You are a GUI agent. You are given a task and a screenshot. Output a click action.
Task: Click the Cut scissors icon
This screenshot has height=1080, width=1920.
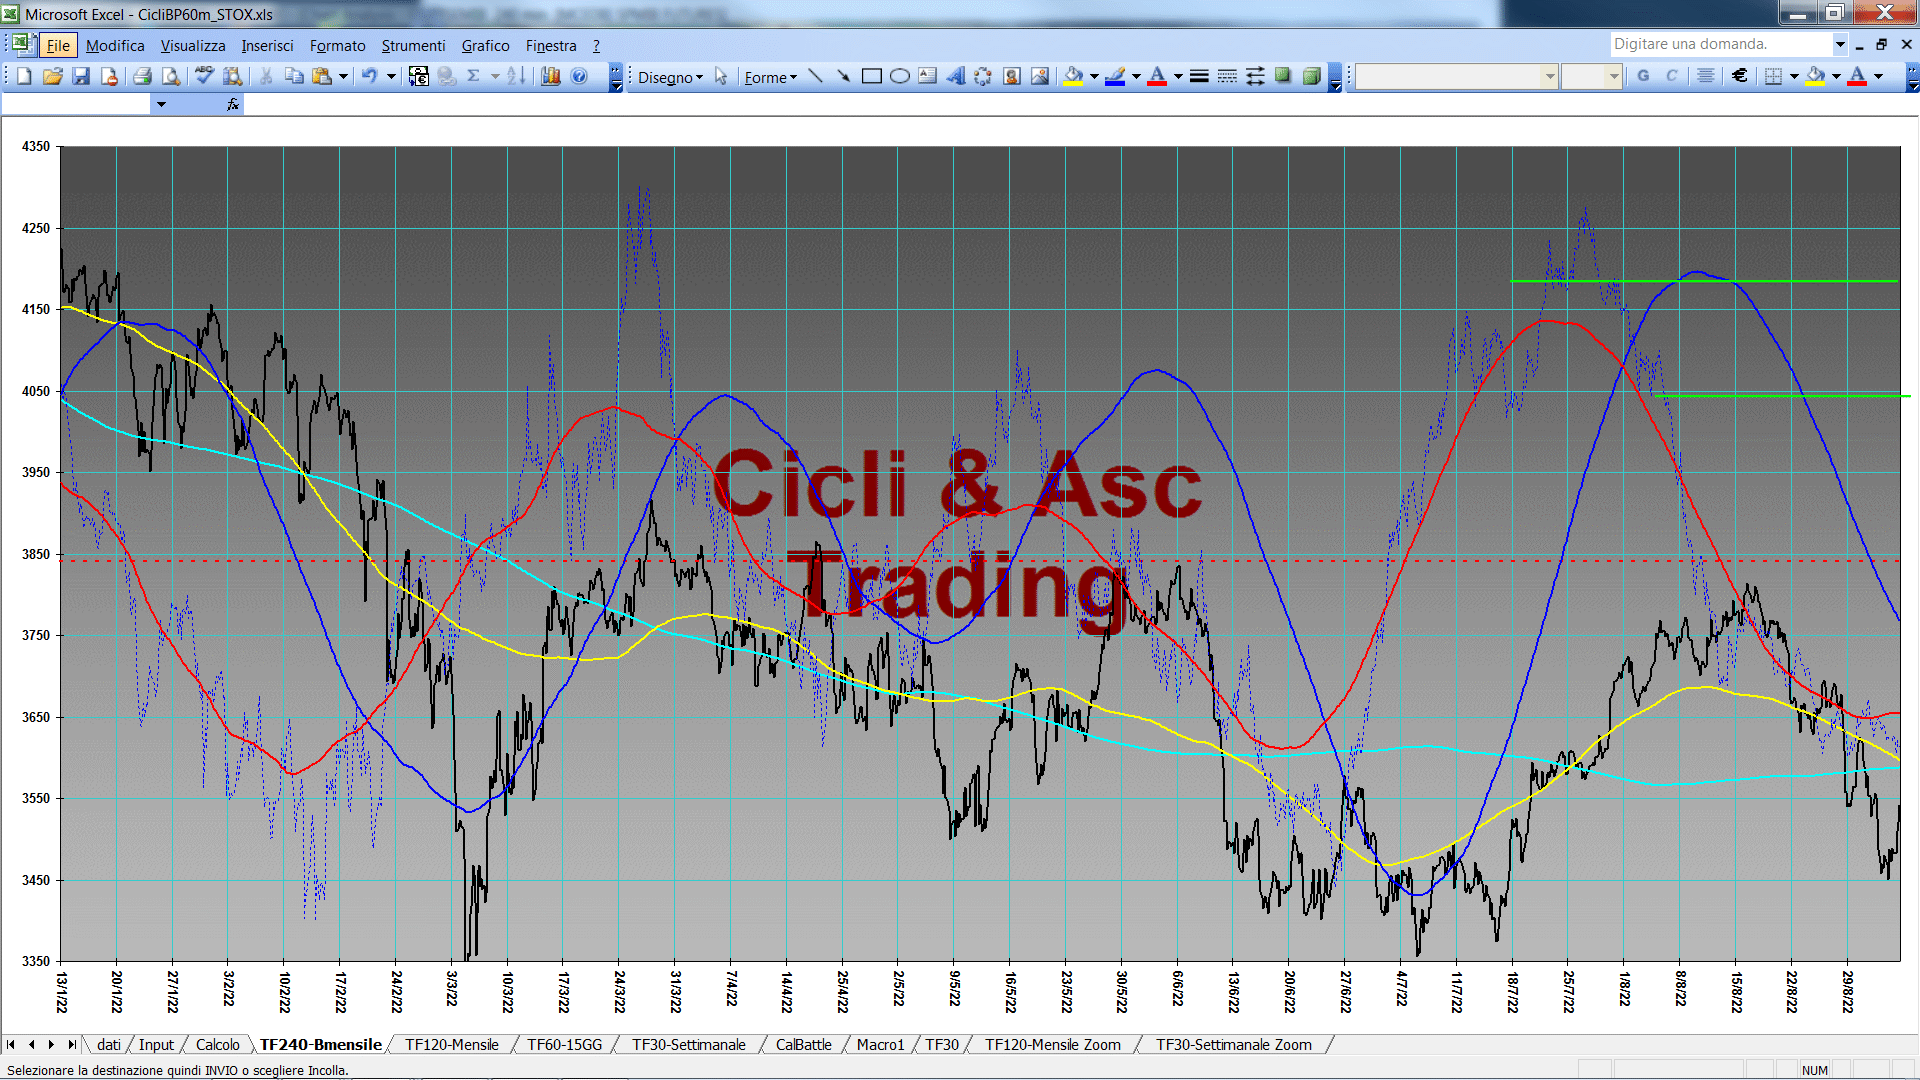[265, 76]
